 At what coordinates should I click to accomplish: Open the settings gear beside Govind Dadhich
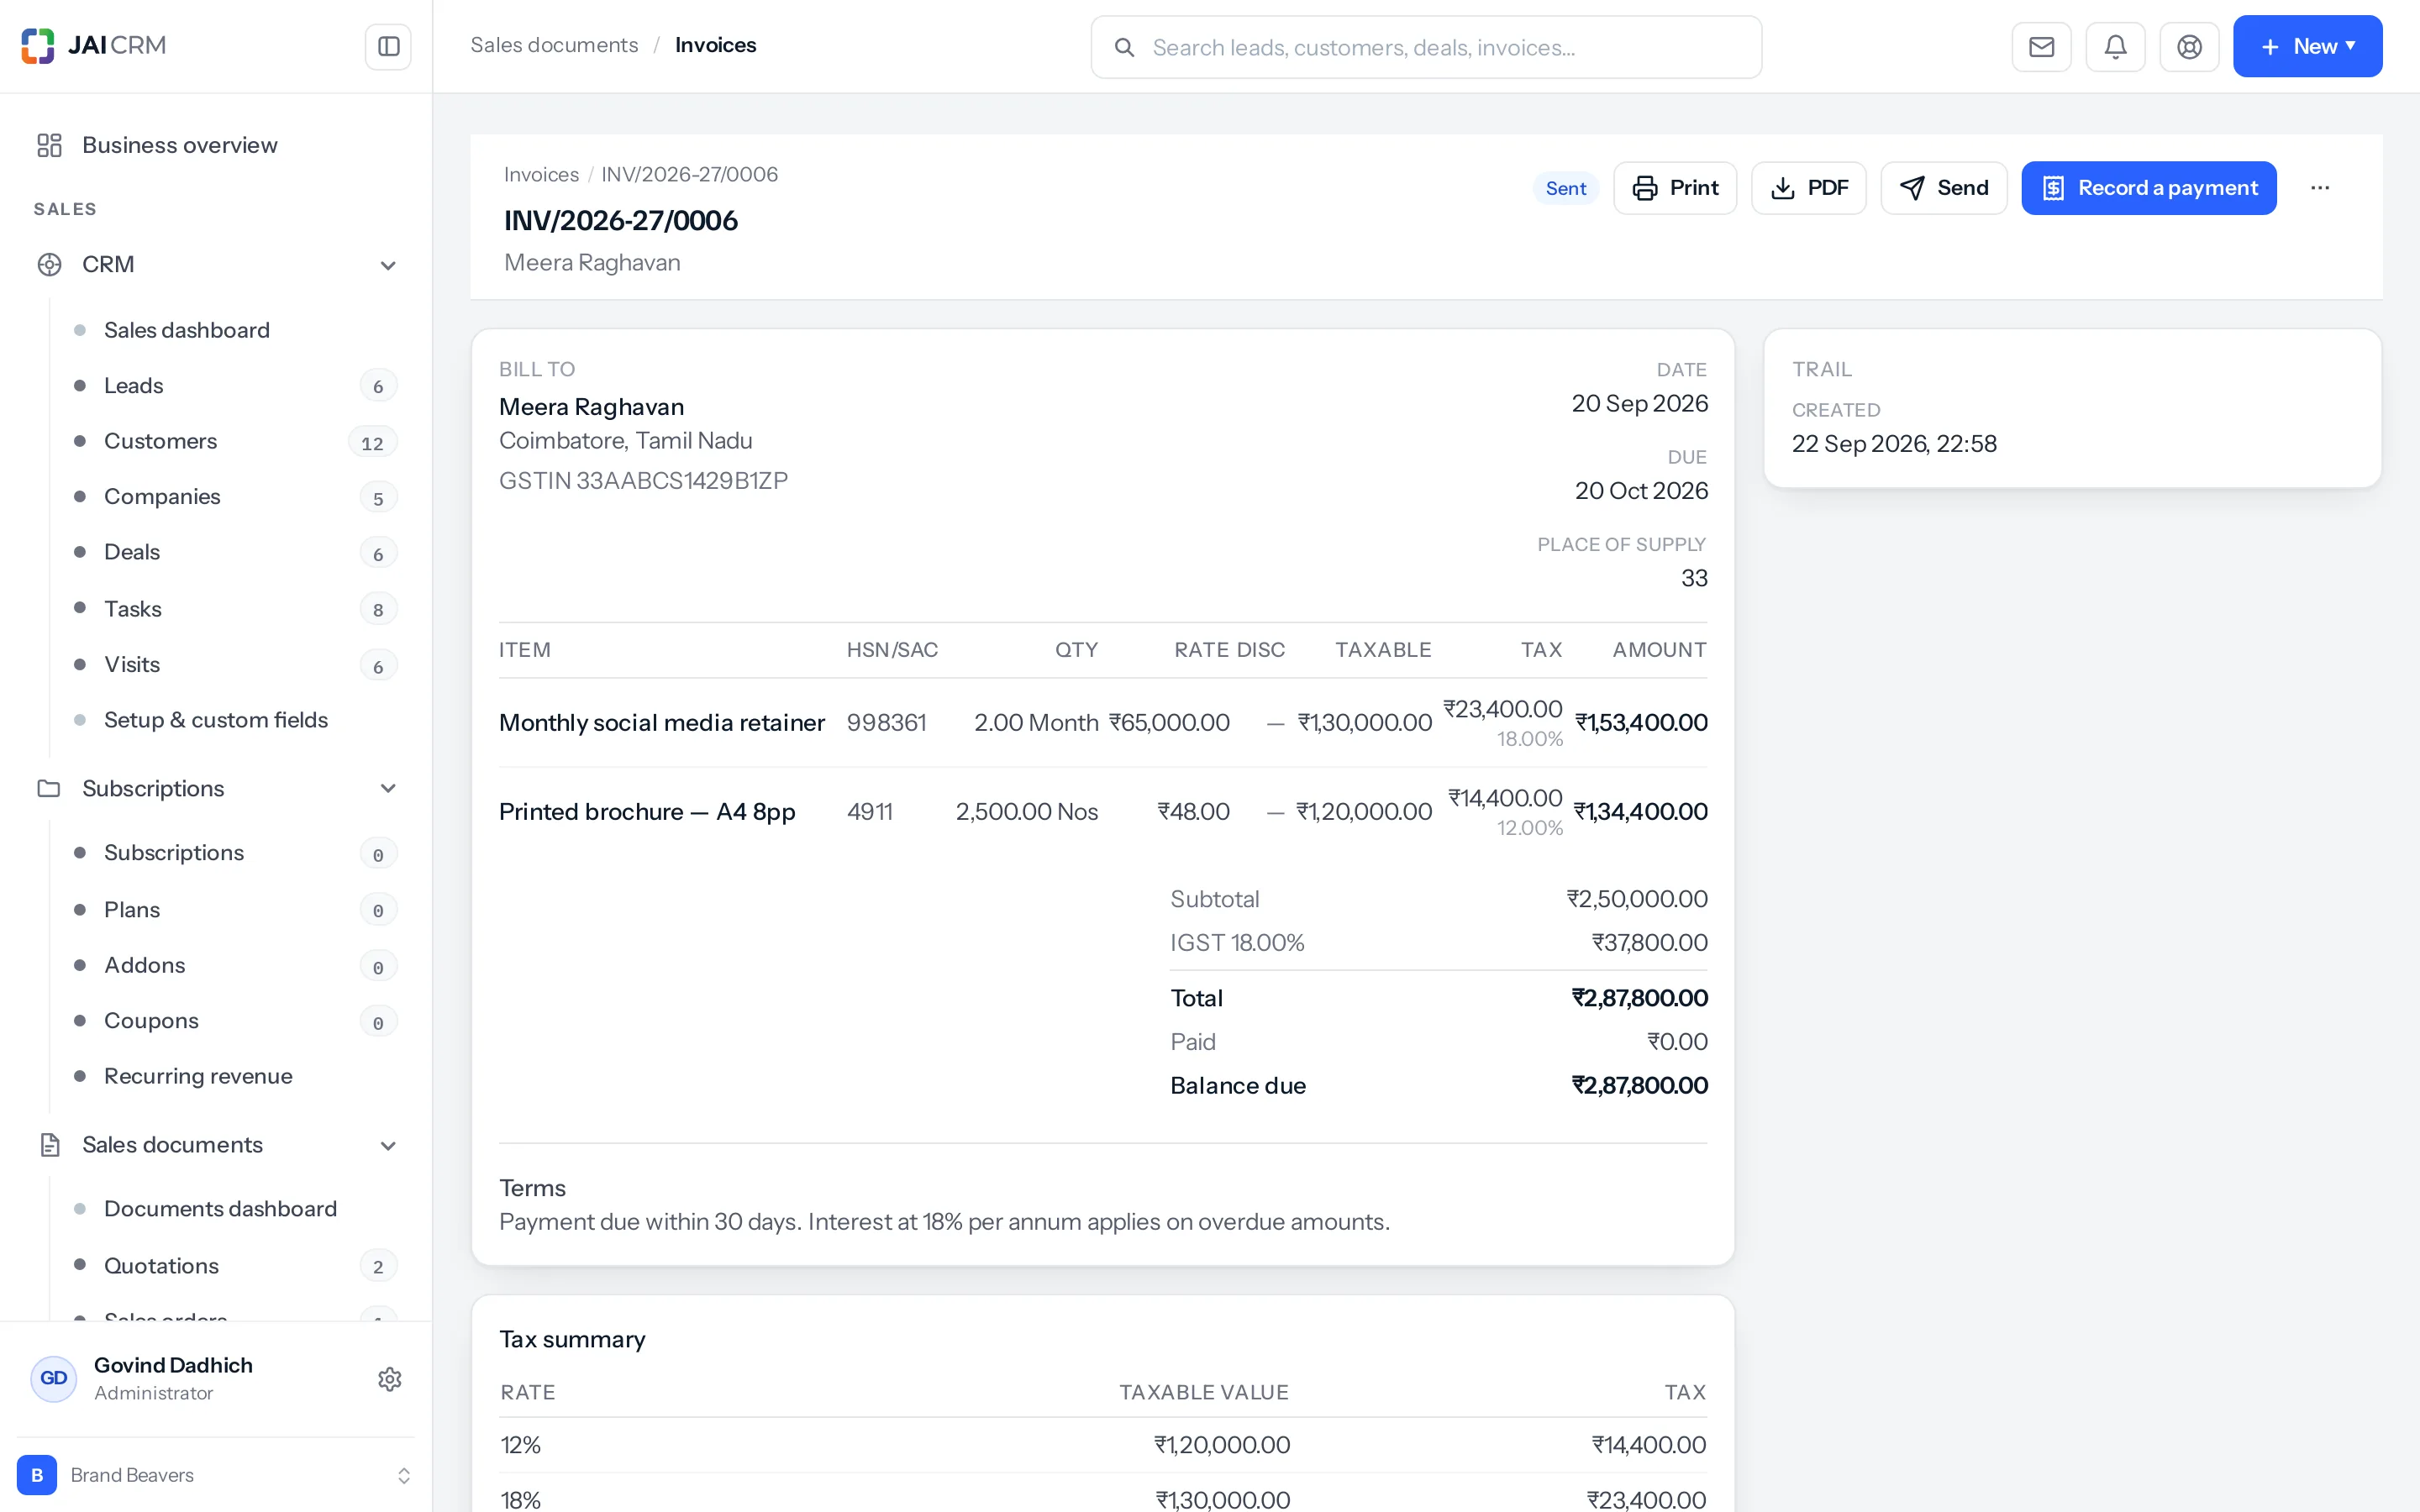[x=389, y=1379]
